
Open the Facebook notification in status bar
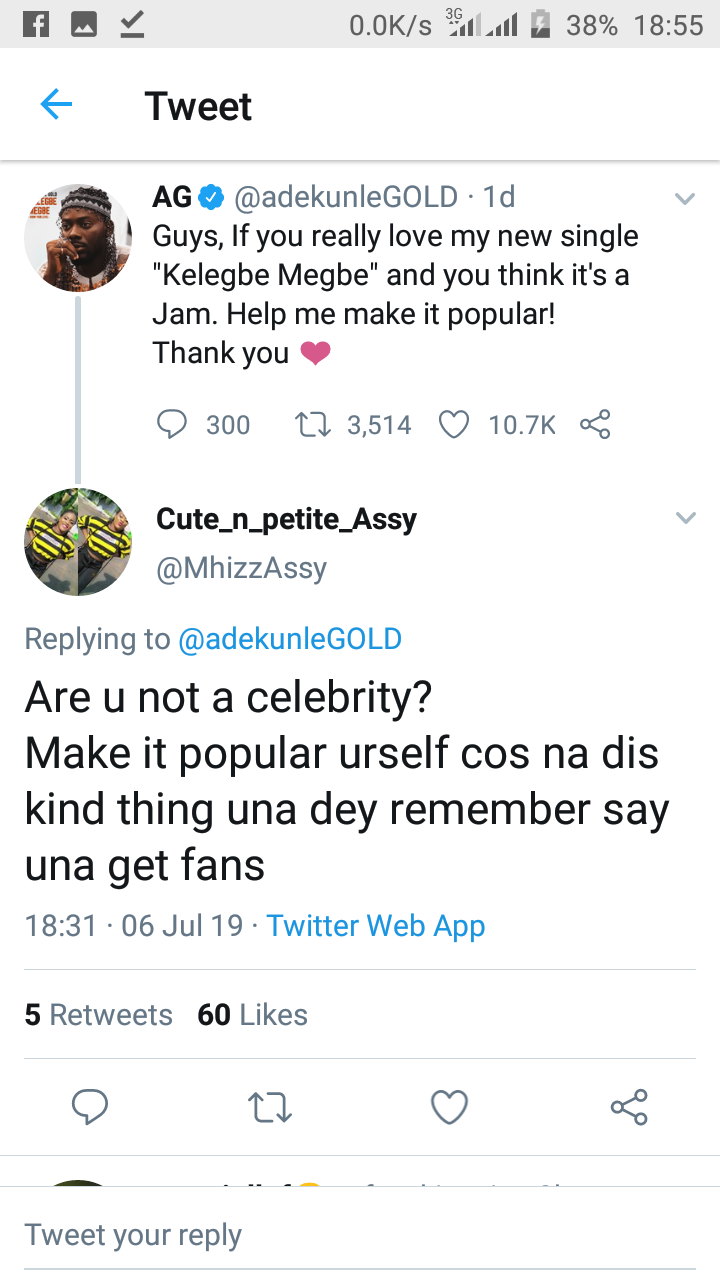pos(36,25)
